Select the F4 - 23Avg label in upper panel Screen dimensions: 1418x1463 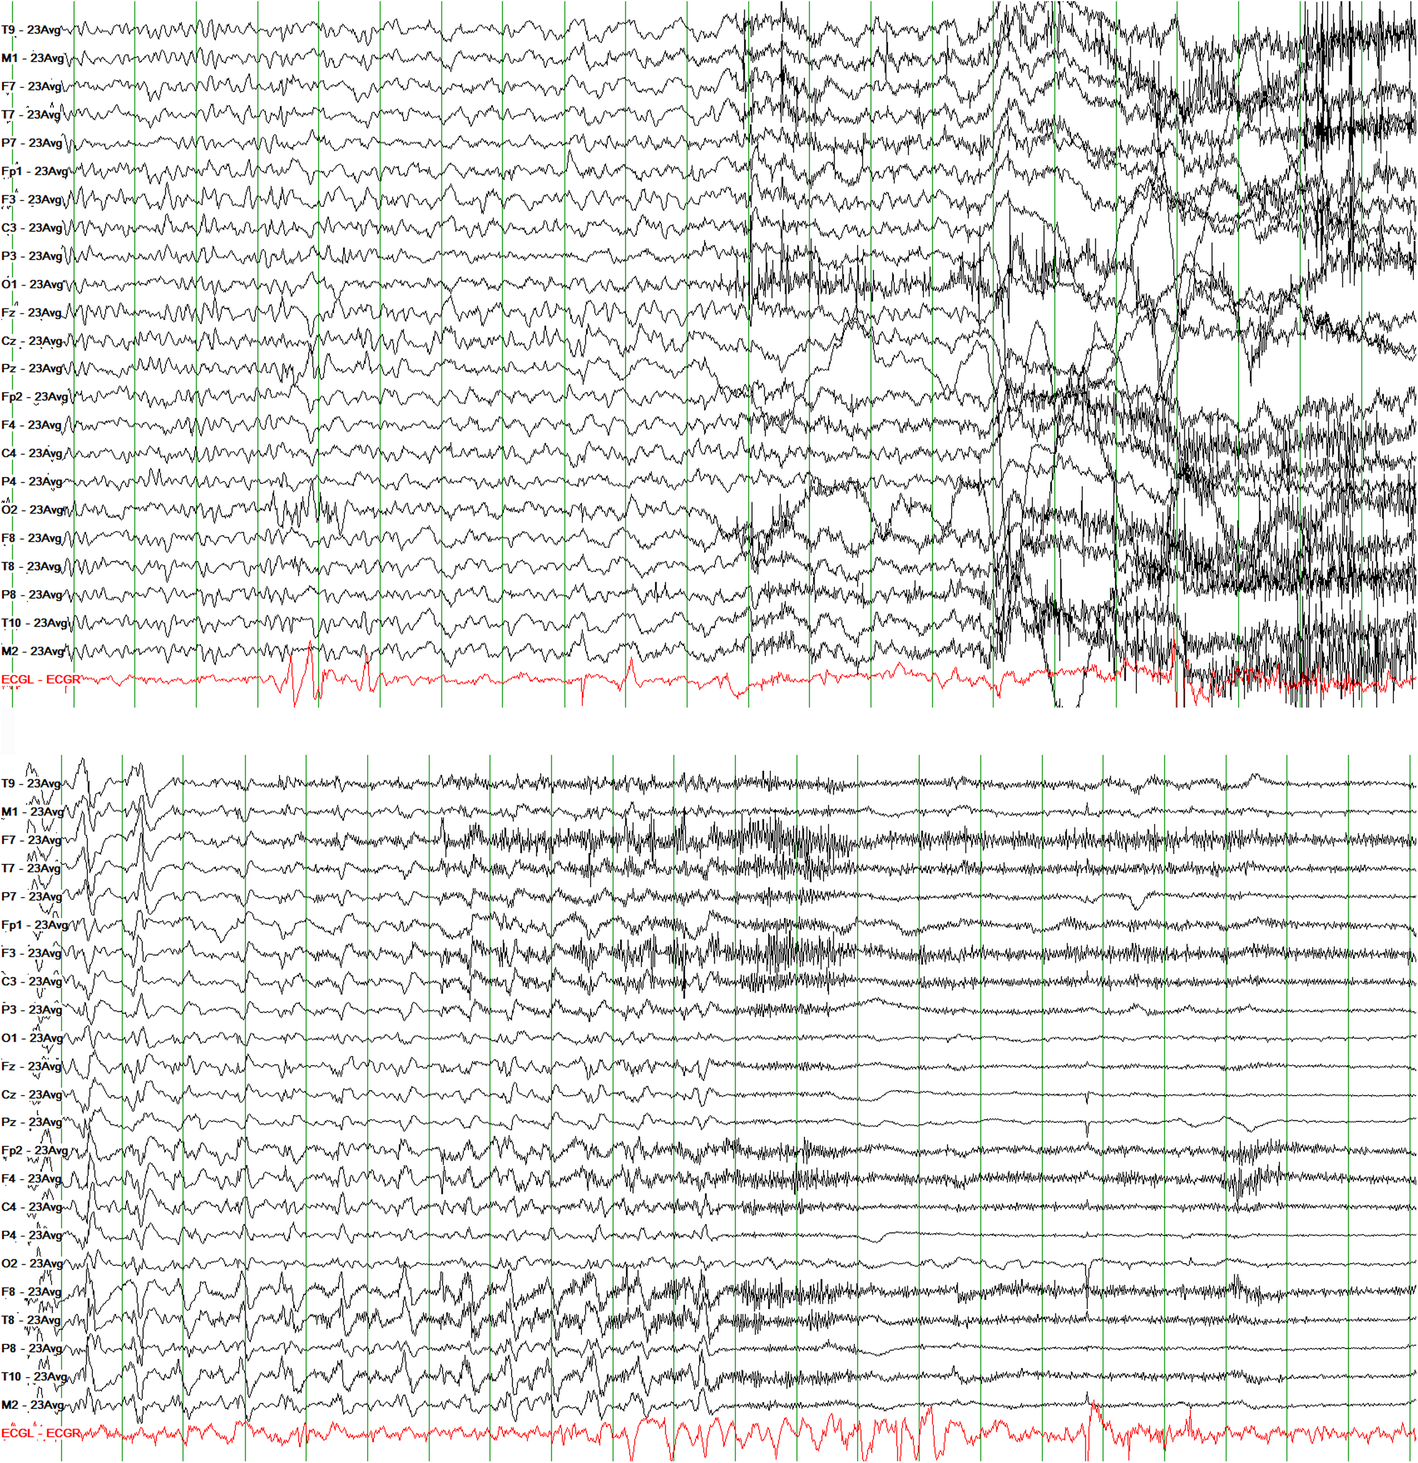click(x=32, y=425)
